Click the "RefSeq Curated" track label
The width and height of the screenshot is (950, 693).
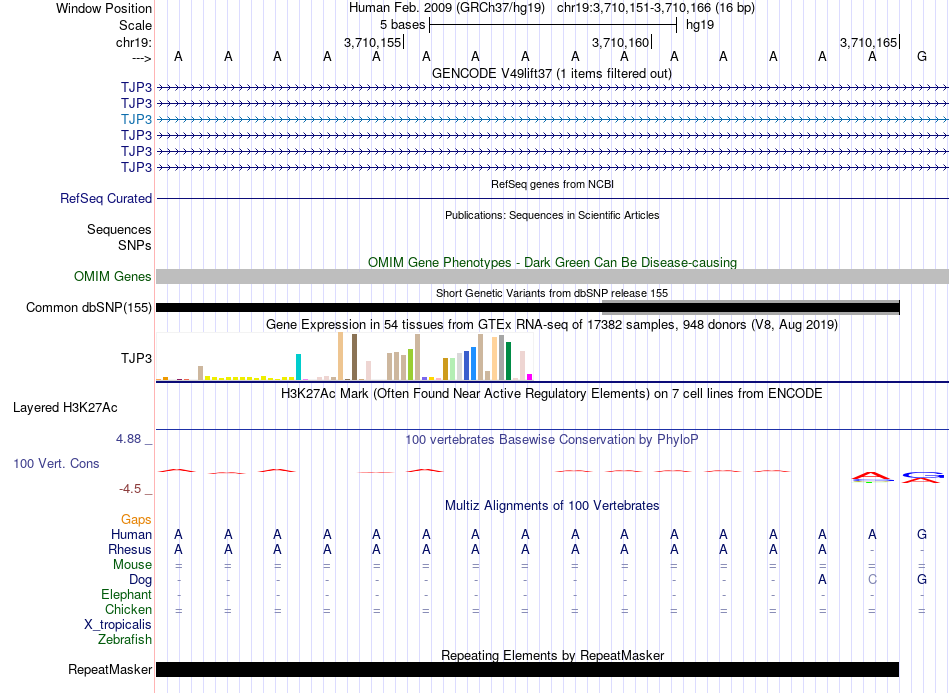click(x=106, y=198)
